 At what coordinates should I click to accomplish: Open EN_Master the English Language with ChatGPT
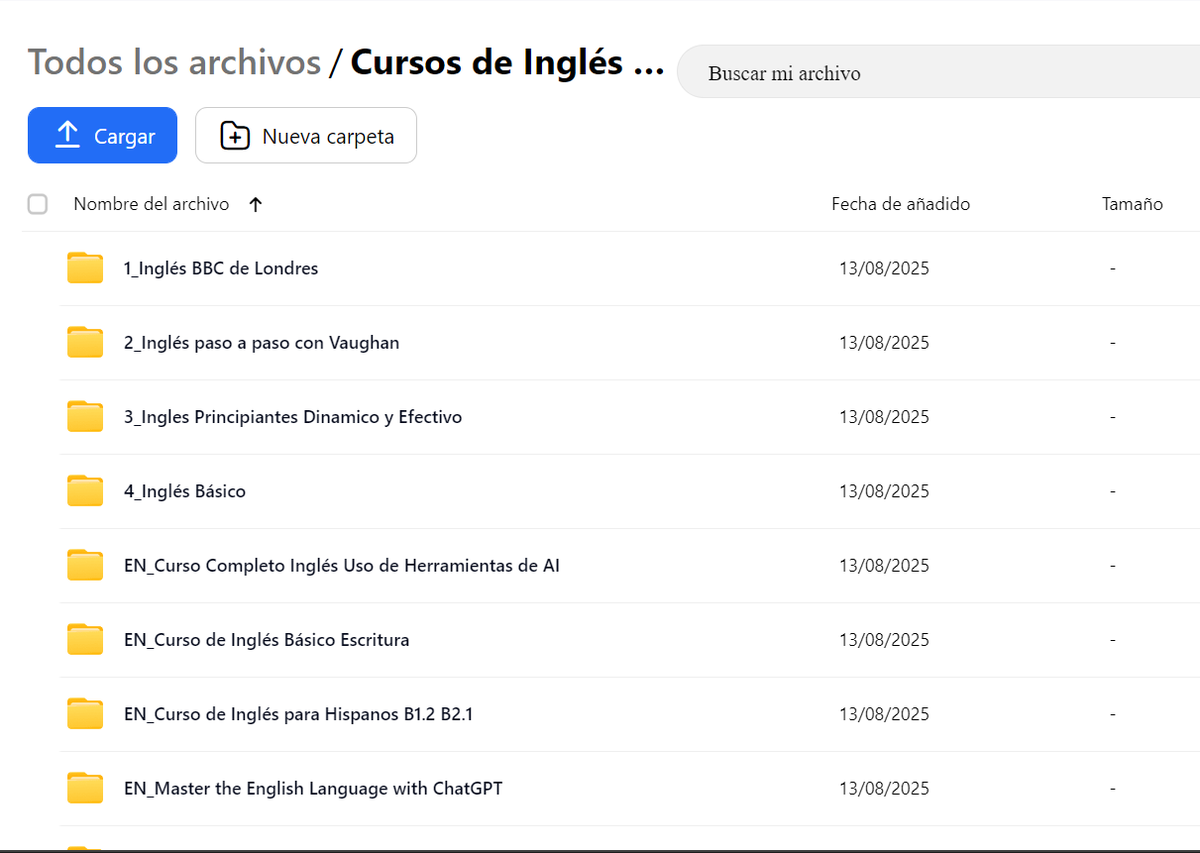click(x=313, y=788)
